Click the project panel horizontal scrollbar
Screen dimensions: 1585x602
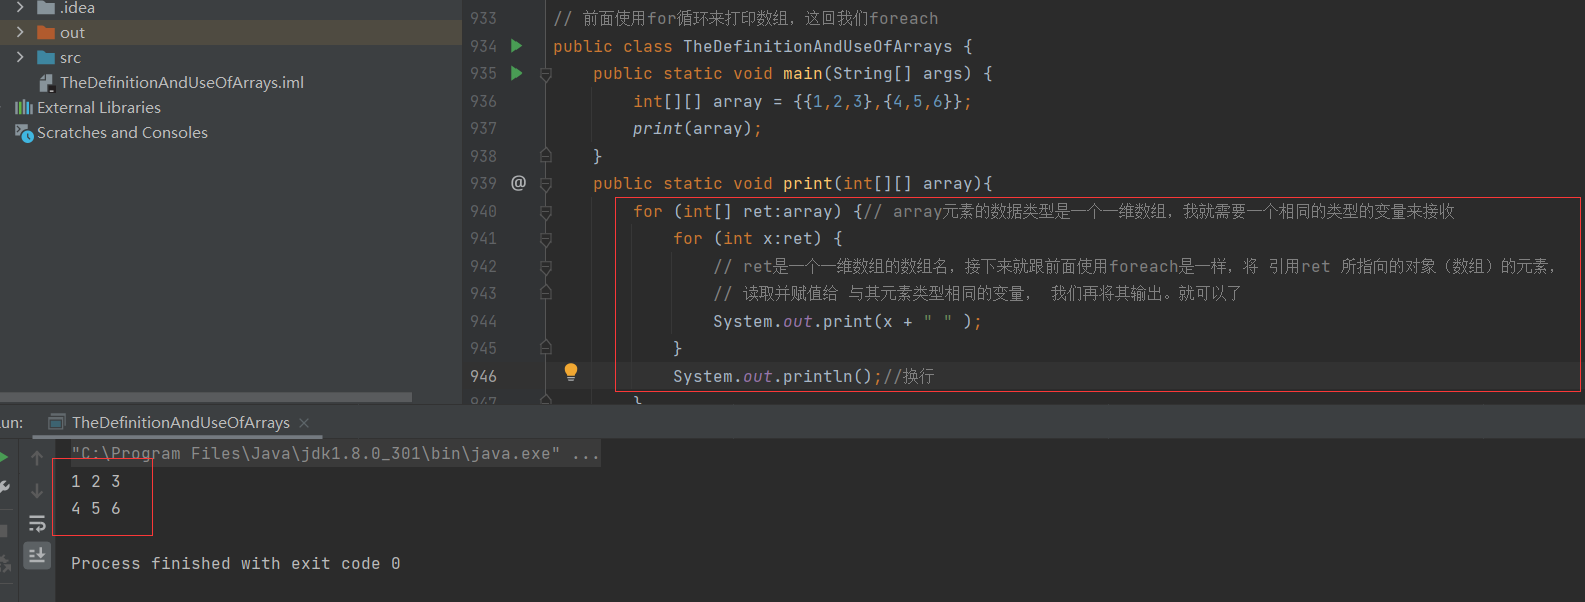pyautogui.click(x=206, y=397)
